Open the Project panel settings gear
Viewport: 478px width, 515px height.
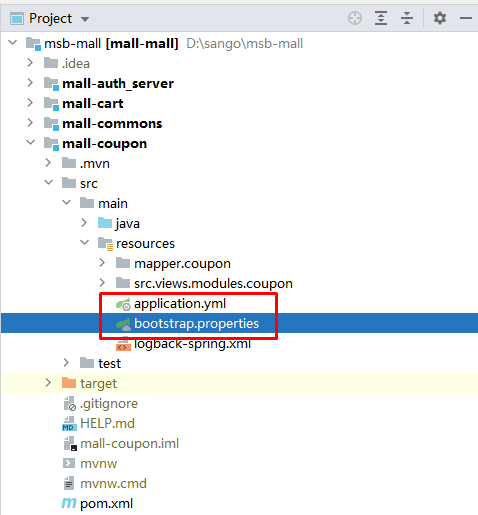click(440, 18)
